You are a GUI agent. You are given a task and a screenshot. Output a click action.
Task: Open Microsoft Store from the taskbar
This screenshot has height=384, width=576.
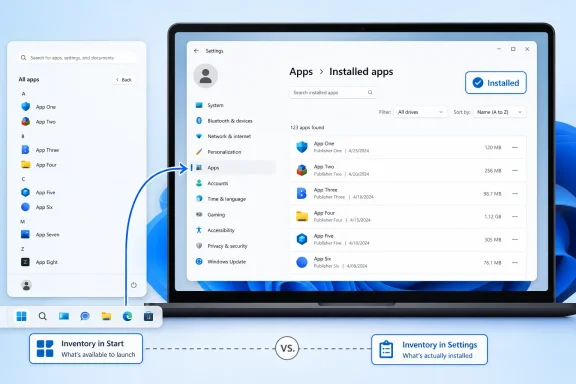(148, 316)
